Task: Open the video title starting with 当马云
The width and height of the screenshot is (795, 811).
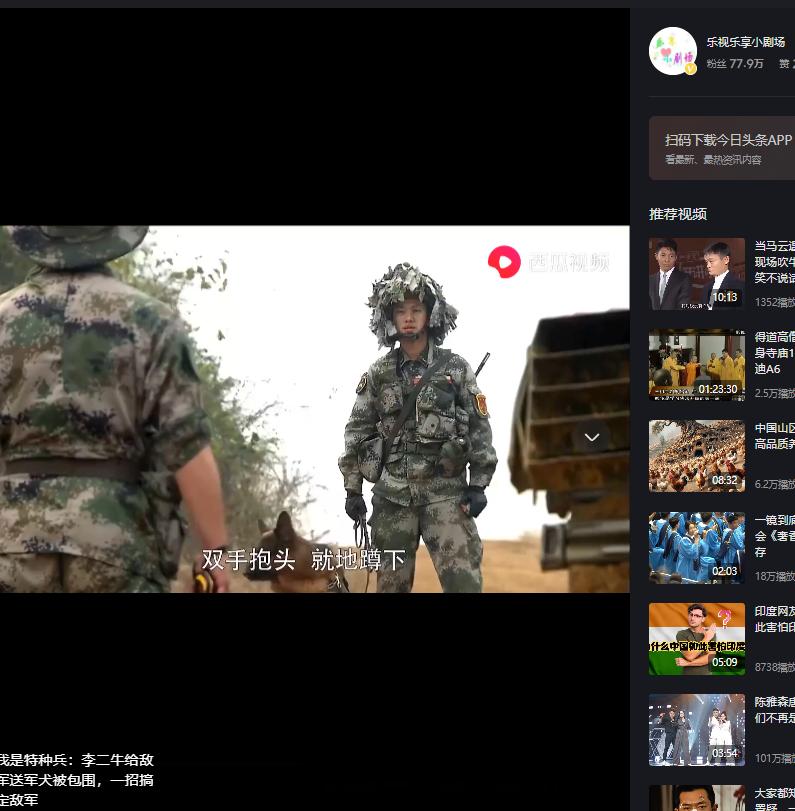Action: [774, 262]
